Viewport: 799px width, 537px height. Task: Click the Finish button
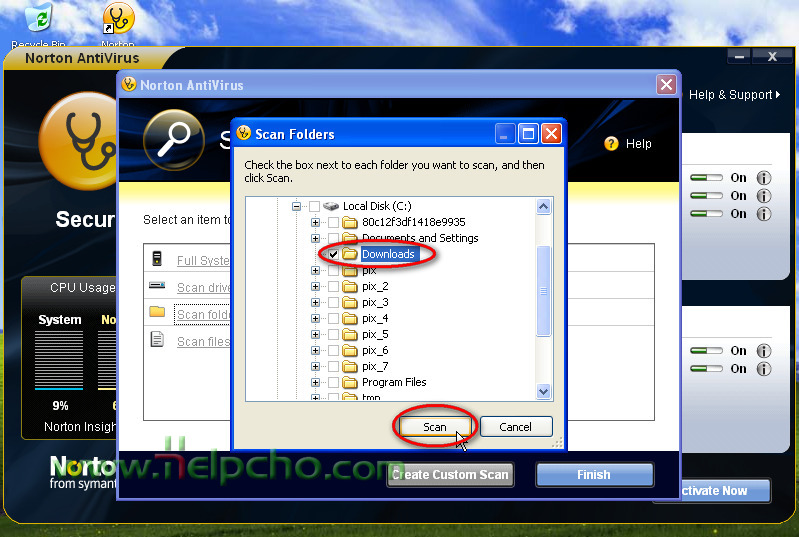pos(594,475)
